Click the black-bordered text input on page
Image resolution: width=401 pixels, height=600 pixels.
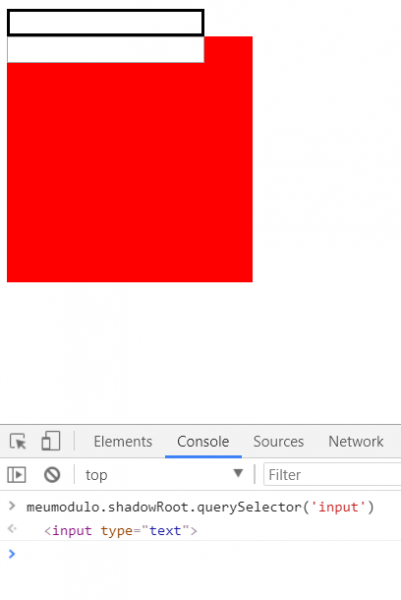[105, 23]
